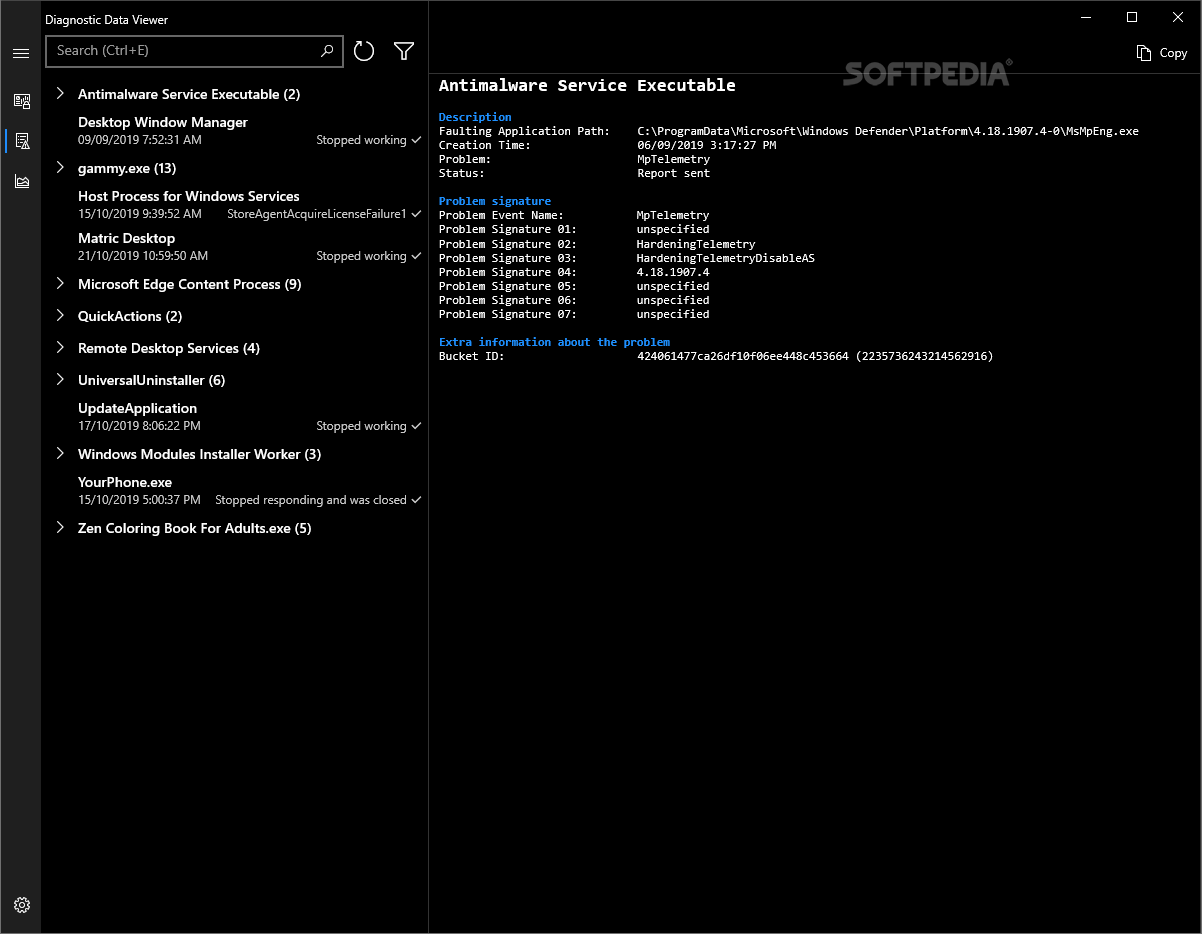Open Settings gear in the sidebar
The width and height of the screenshot is (1202, 934).
[x=22, y=905]
